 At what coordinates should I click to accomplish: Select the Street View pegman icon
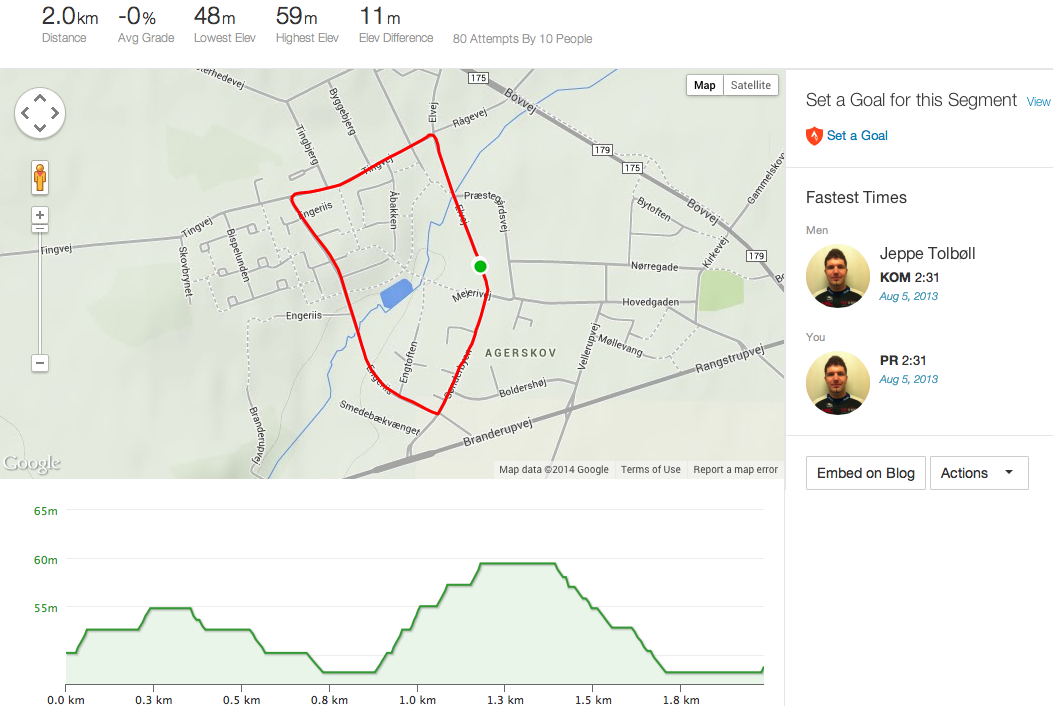pyautogui.click(x=40, y=177)
